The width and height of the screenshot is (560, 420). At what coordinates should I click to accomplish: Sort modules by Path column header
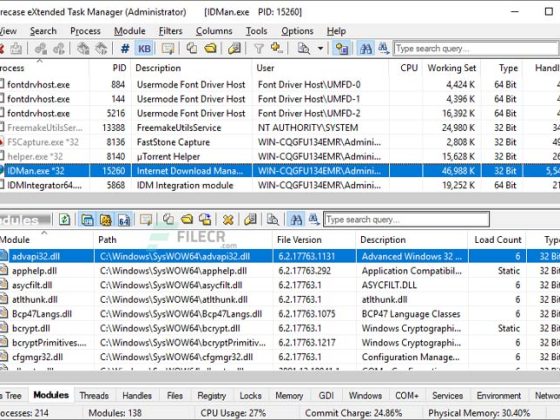[x=183, y=240]
